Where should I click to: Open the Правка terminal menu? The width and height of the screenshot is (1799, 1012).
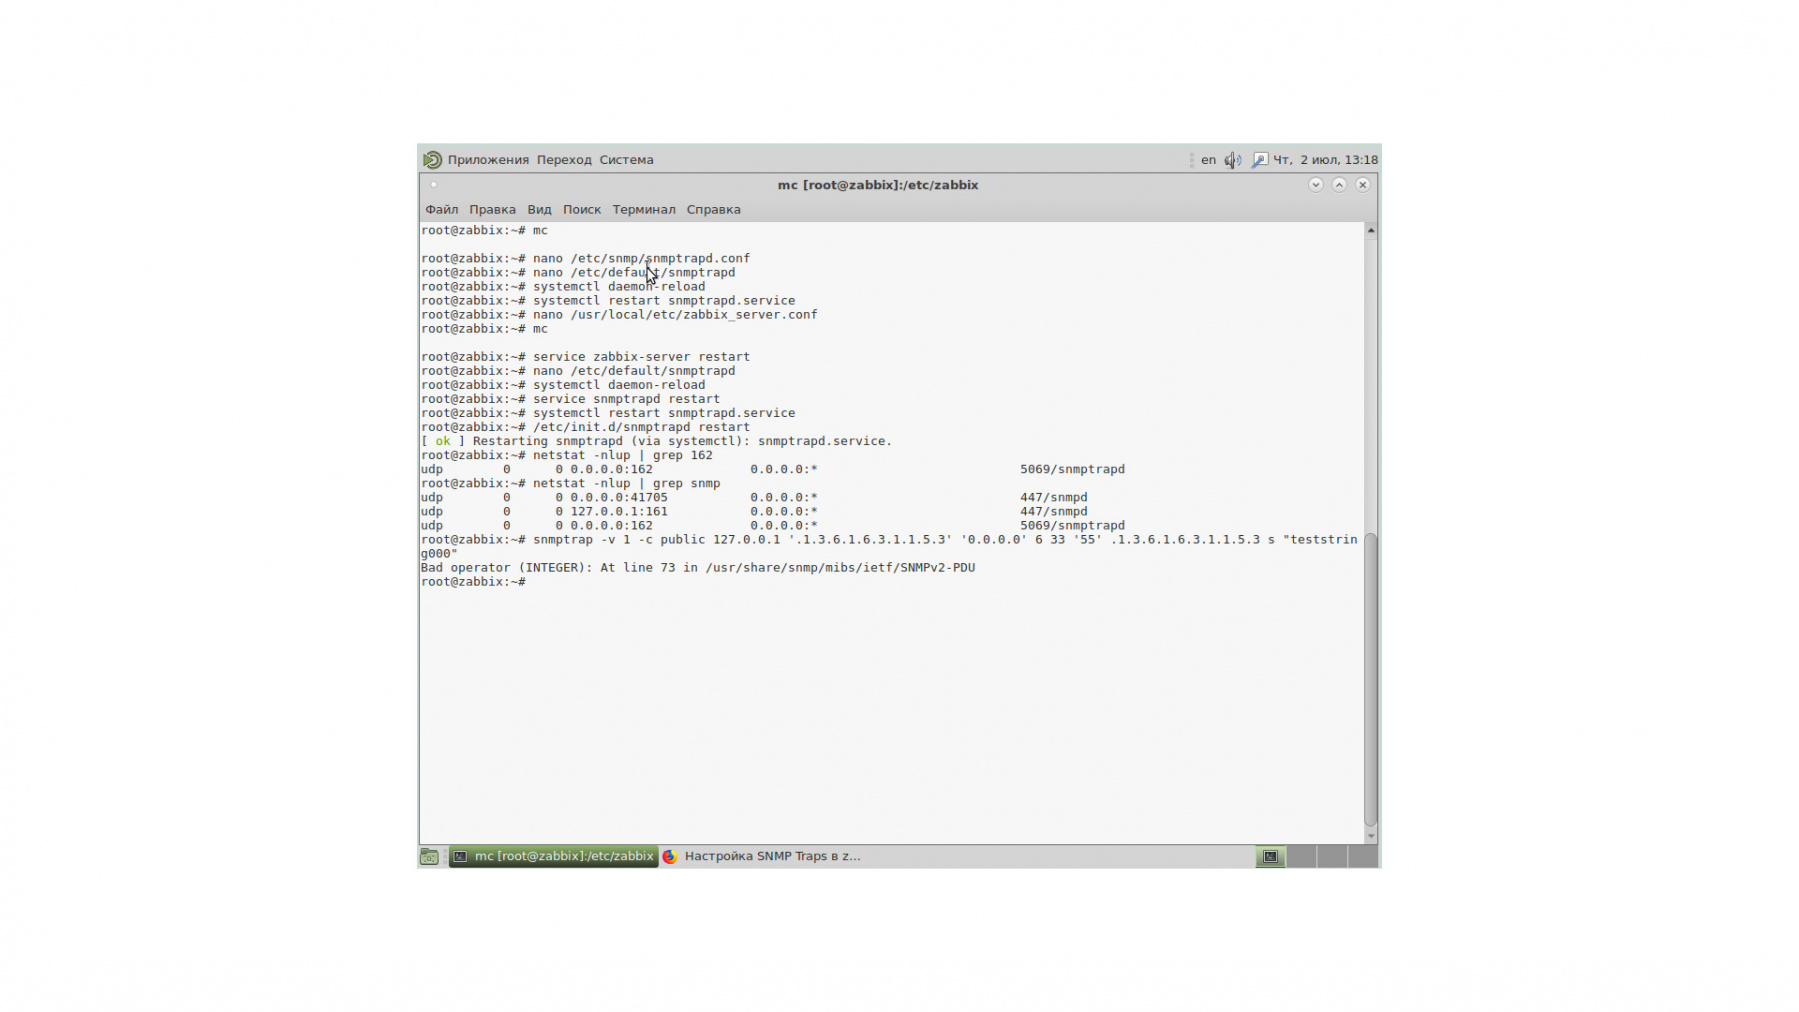(x=492, y=210)
